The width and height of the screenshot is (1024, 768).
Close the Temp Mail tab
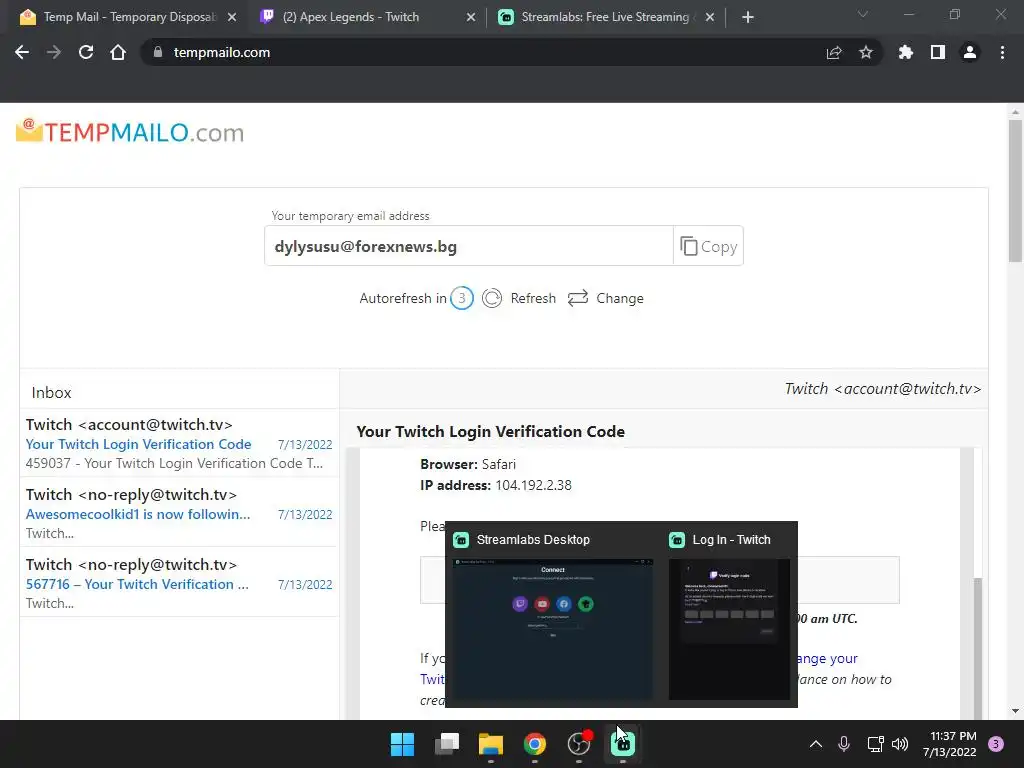point(232,17)
